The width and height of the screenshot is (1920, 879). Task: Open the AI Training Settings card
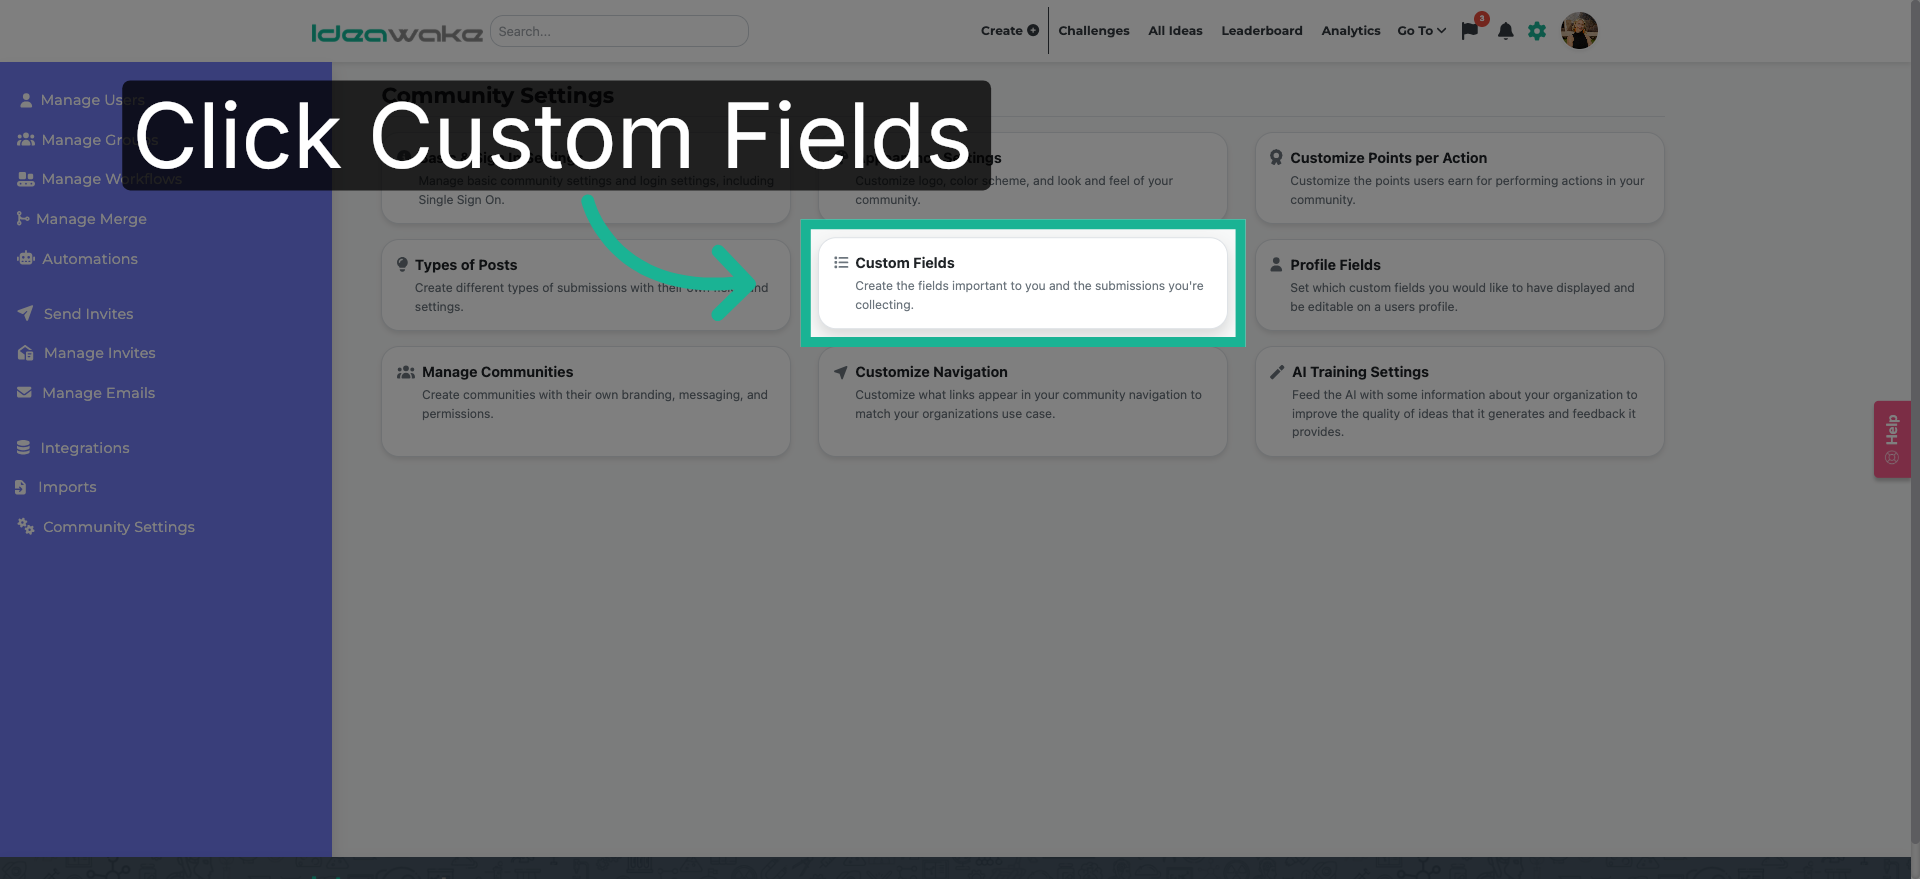point(1459,402)
